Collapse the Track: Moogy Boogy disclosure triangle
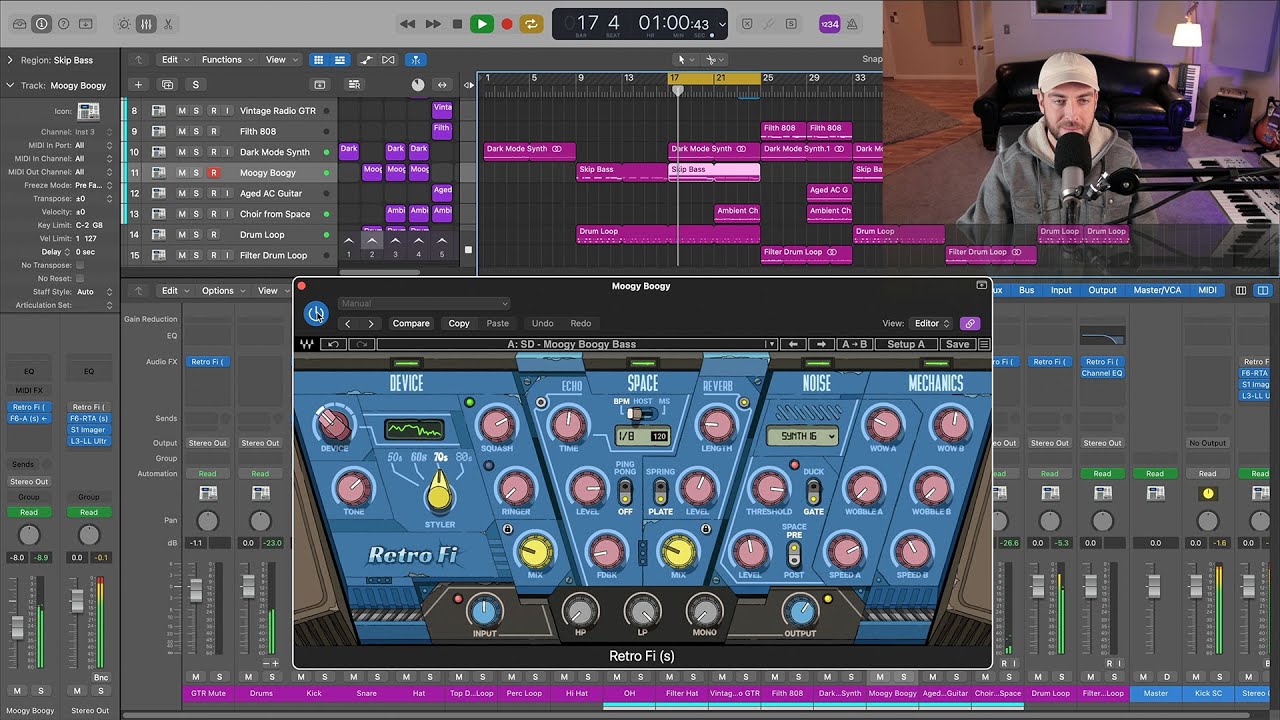This screenshot has height=720, width=1280. [10, 86]
